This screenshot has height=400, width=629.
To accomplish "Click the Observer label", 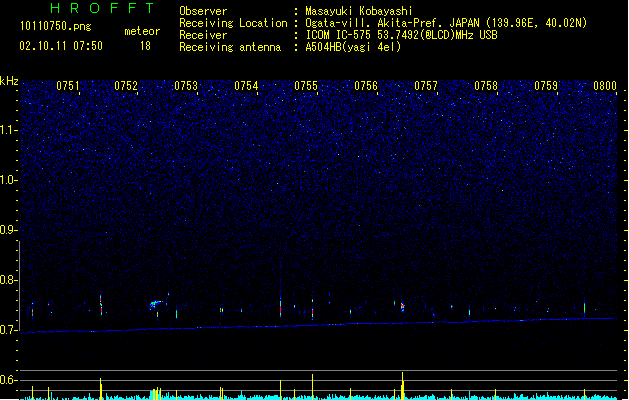I will click(203, 11).
